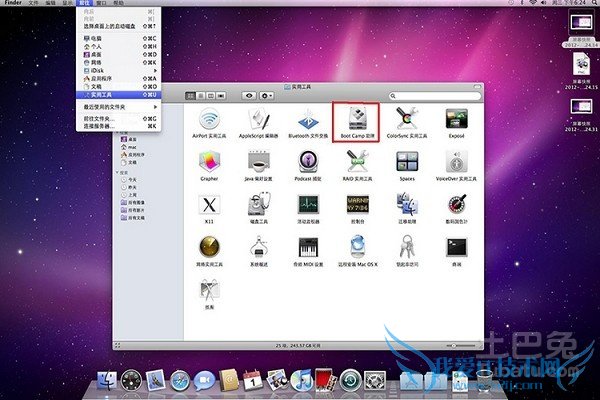Switch Finder to column view

pyautogui.click(x=210, y=96)
